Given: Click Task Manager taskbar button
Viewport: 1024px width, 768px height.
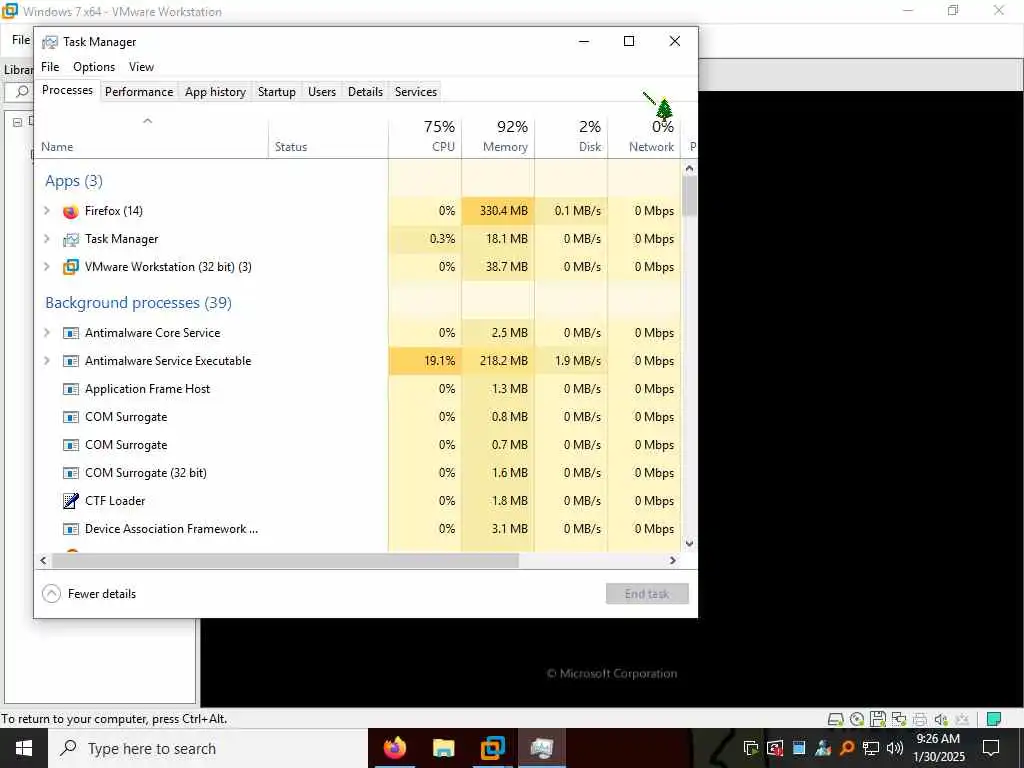Looking at the screenshot, I should click(541, 748).
